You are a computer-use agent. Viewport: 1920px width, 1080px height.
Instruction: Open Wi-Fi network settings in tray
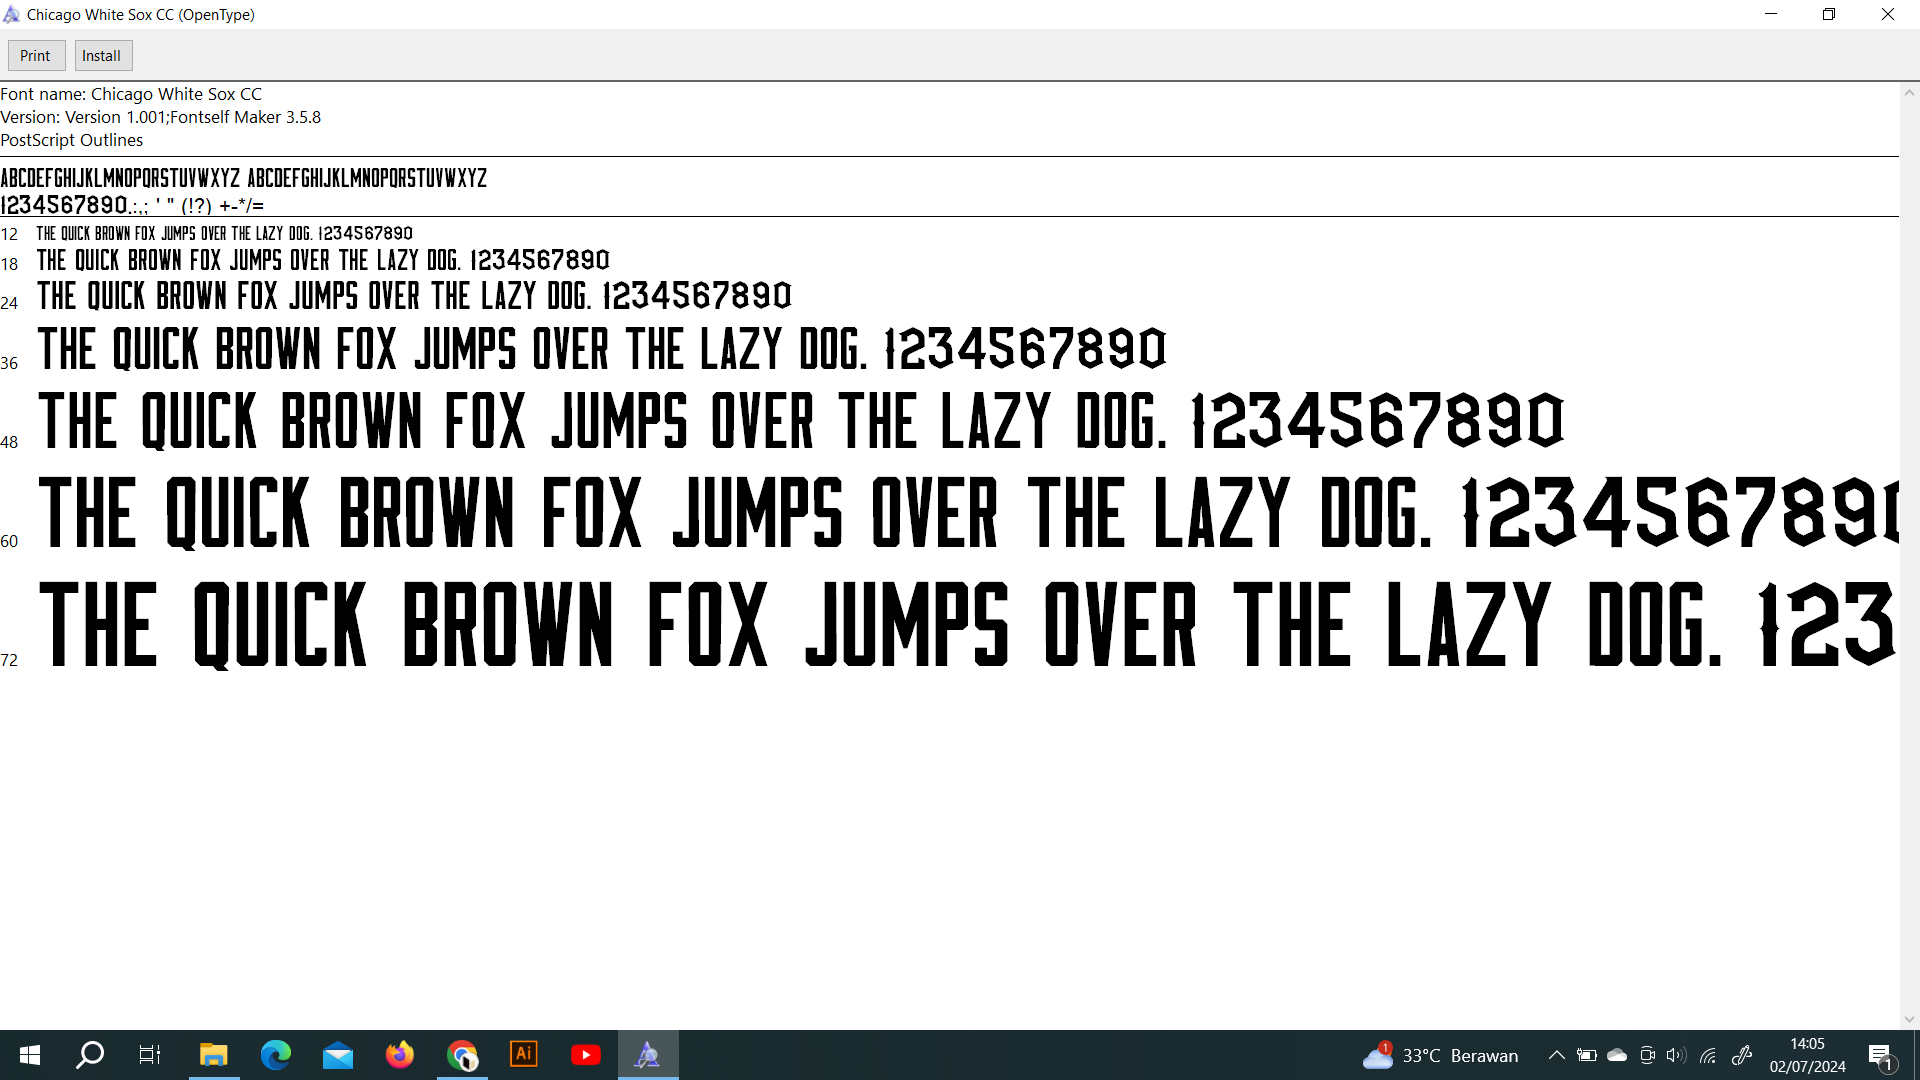click(1708, 1055)
